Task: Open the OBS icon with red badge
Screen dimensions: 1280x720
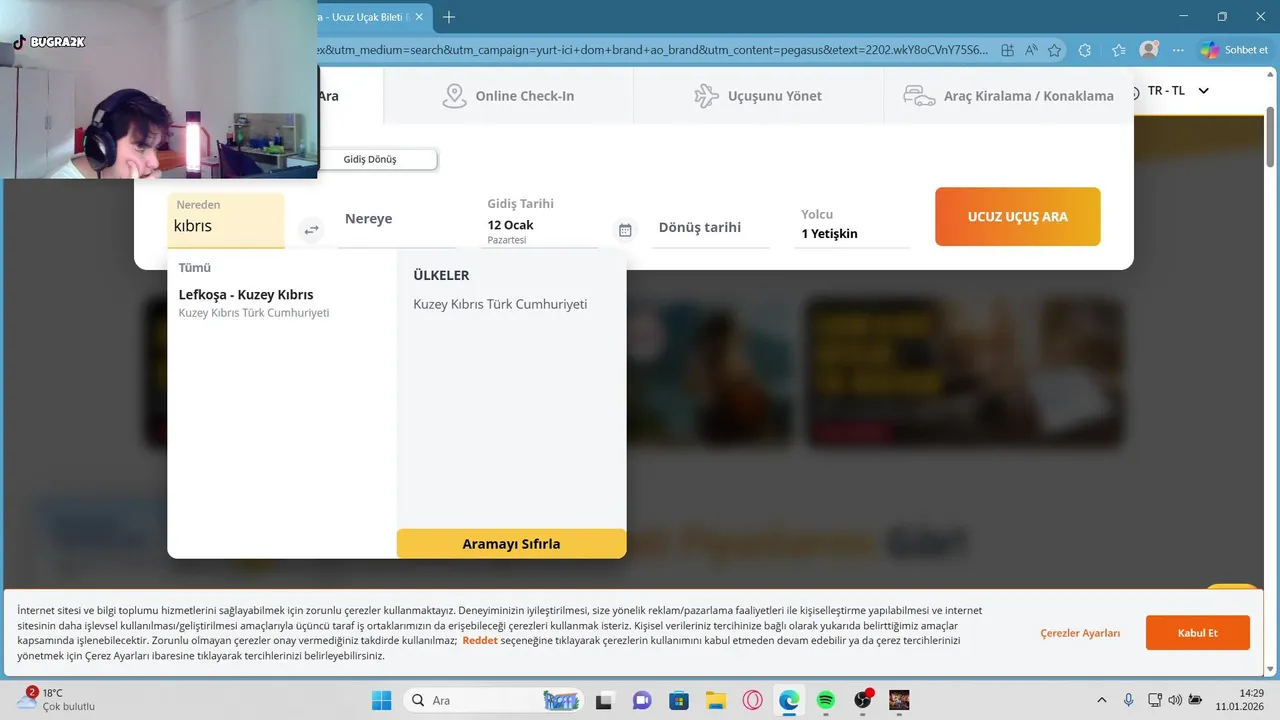Action: [x=863, y=700]
